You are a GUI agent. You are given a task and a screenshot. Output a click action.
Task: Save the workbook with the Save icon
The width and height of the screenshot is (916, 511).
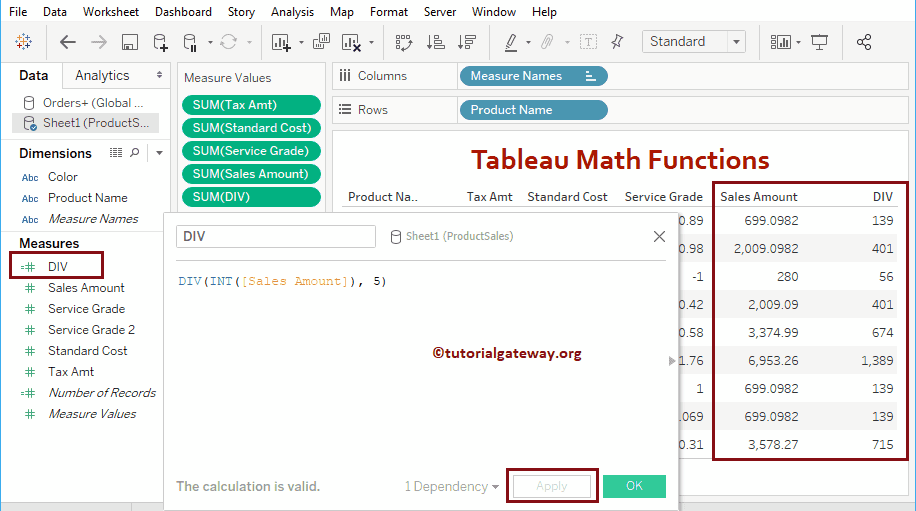tap(130, 42)
